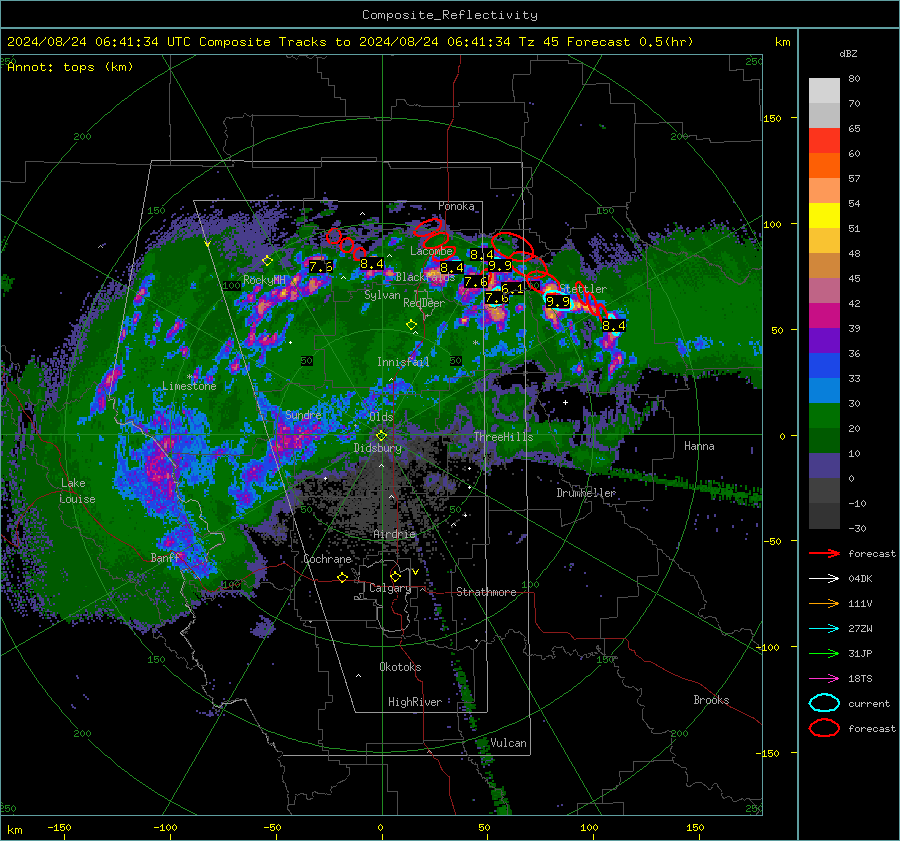Viewport: 900px width, 841px height.
Task: Click the yellow radar-site diamond above Didsbury
Action: [x=382, y=436]
